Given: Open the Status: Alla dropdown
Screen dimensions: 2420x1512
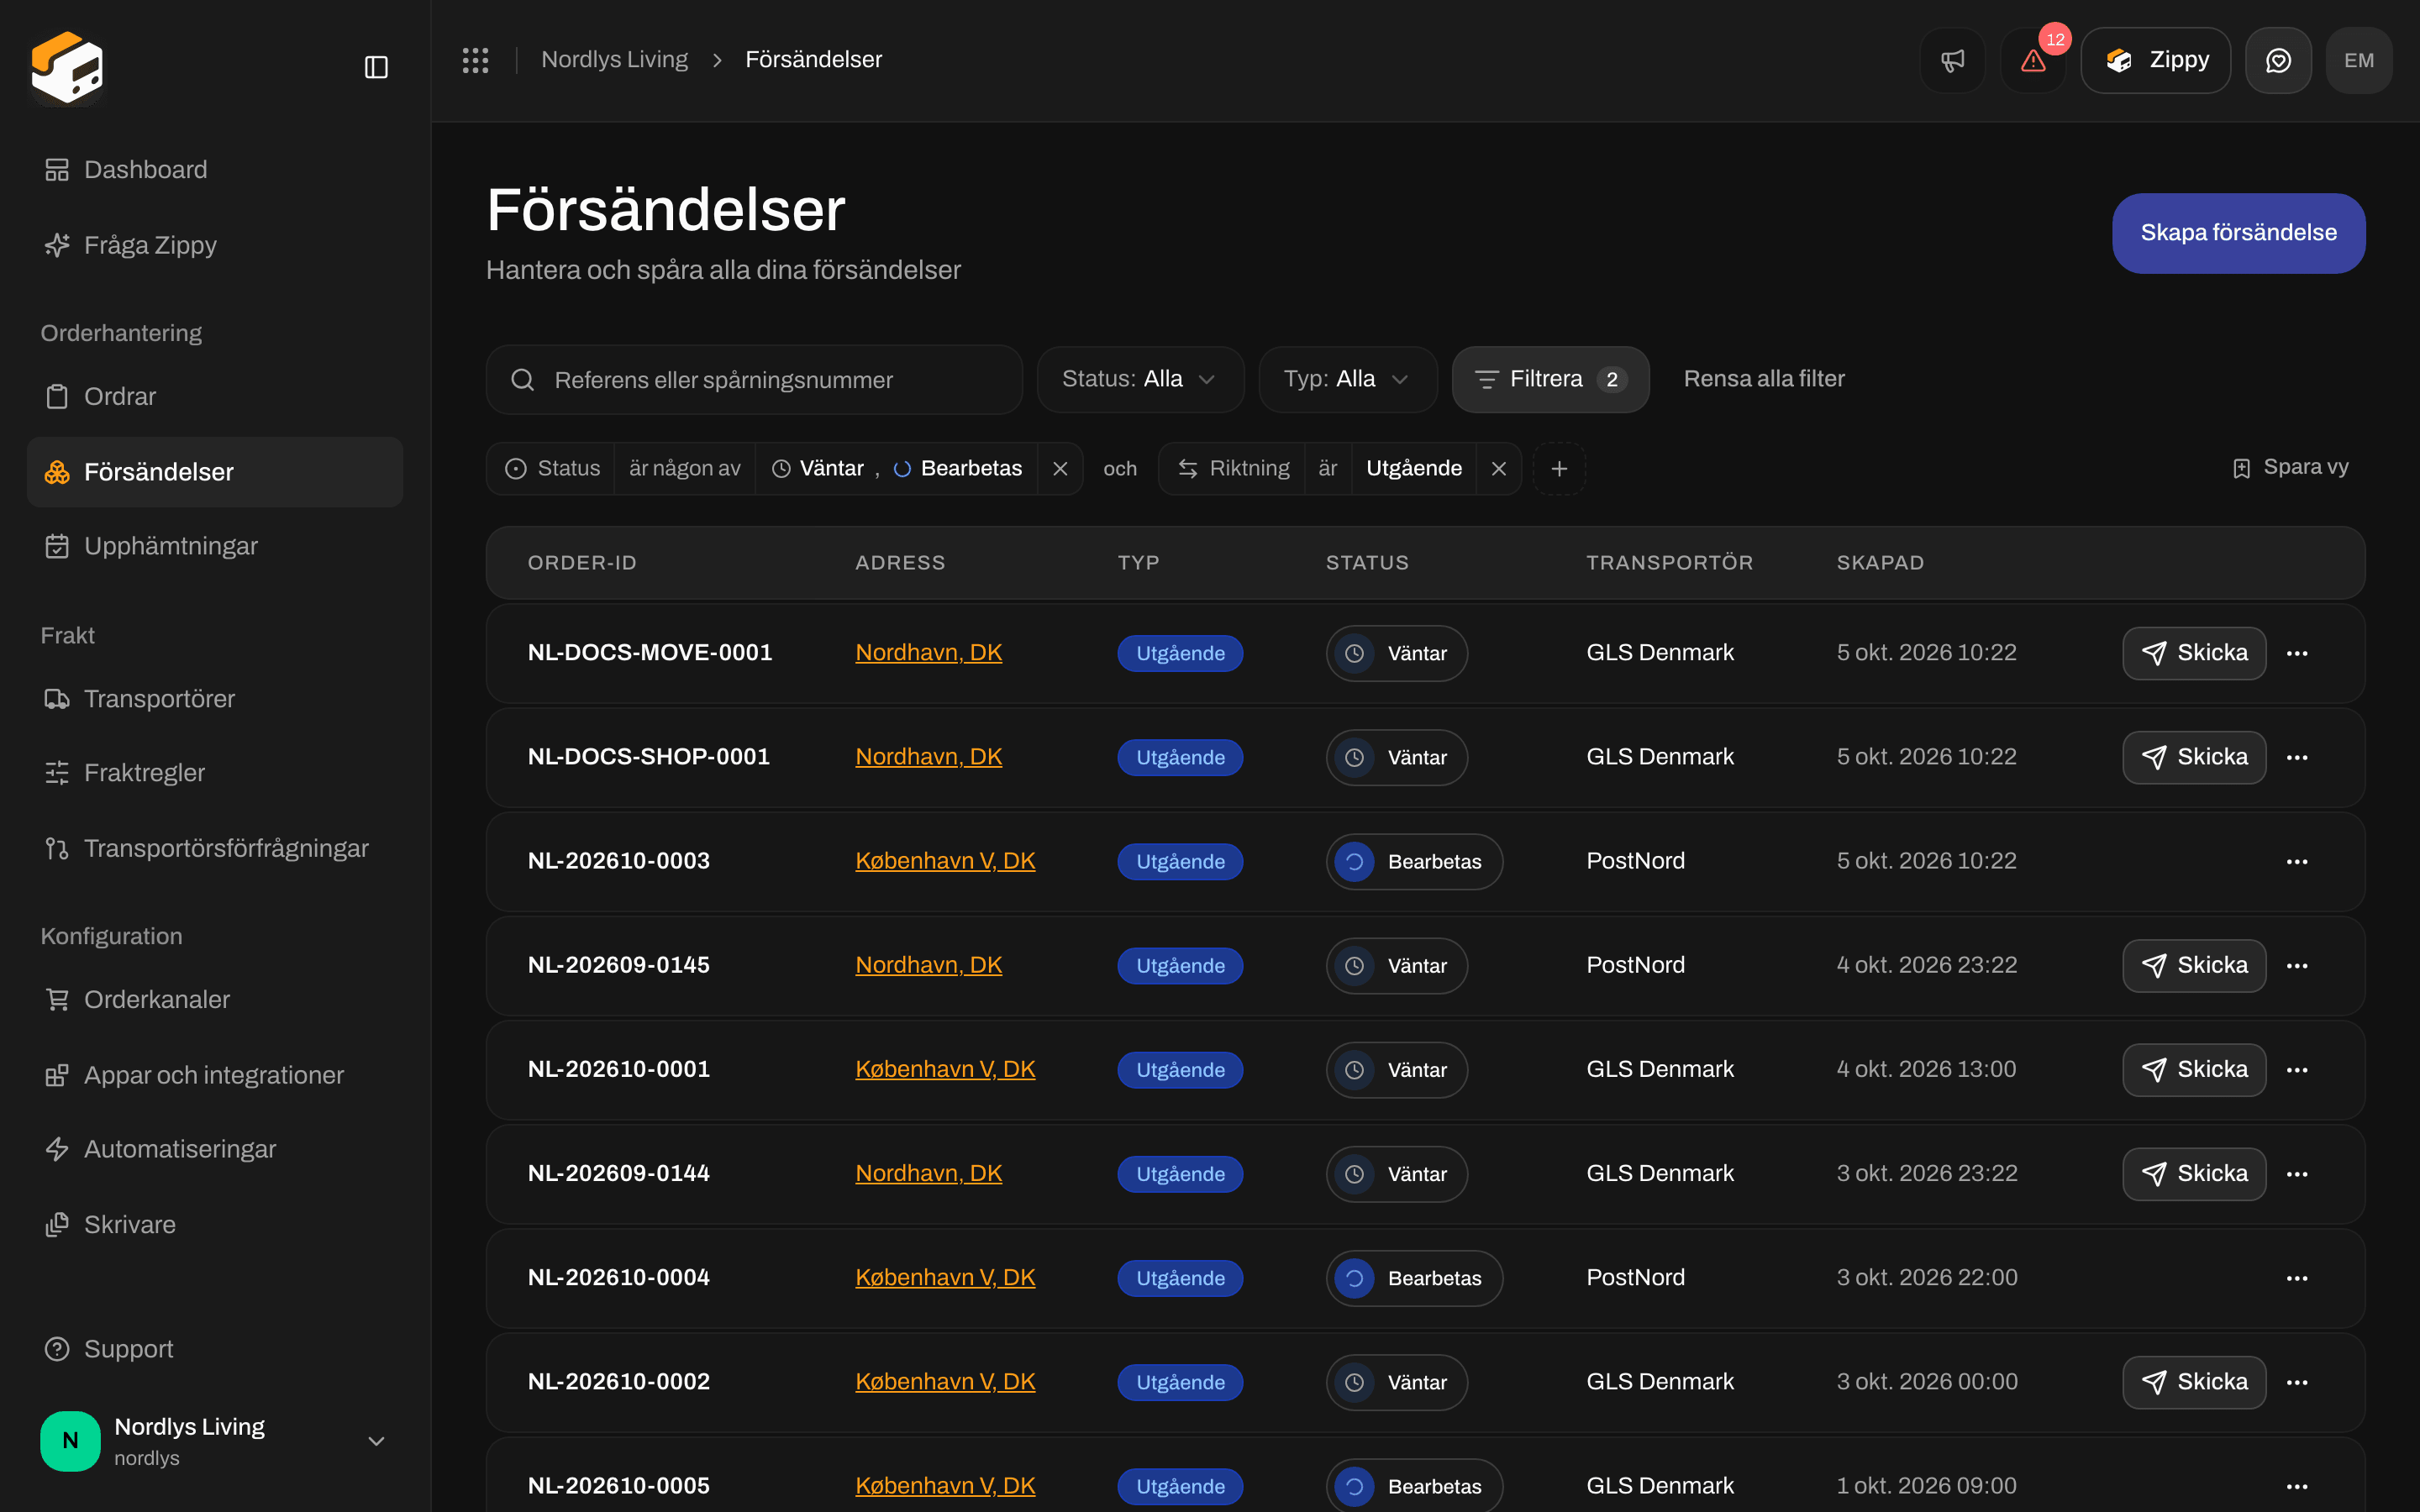Looking at the screenshot, I should (1140, 379).
